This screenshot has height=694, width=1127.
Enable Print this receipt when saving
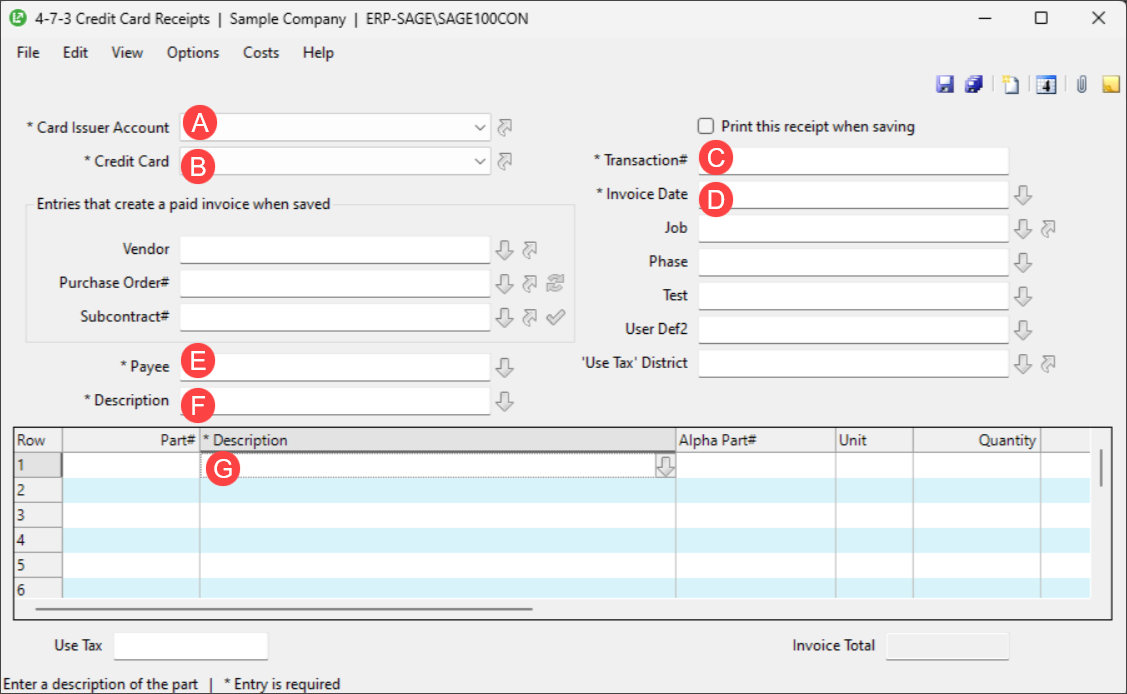pyautogui.click(x=706, y=126)
